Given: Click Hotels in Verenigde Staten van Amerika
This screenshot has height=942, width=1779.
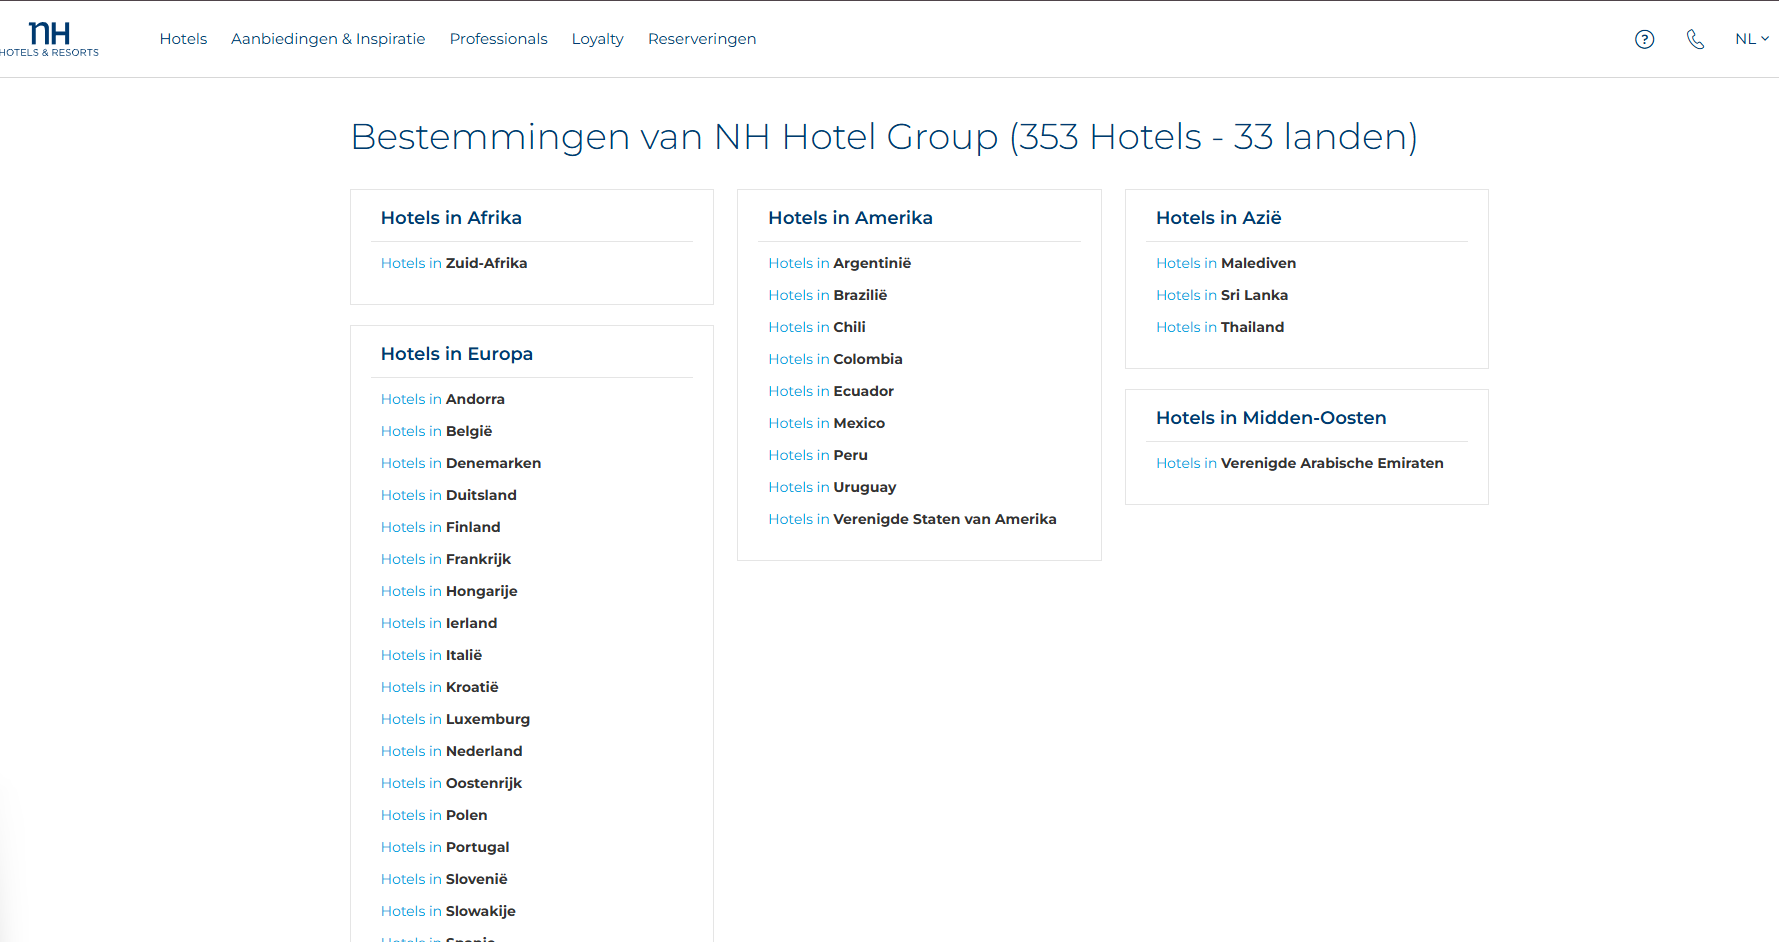Looking at the screenshot, I should (x=913, y=519).
